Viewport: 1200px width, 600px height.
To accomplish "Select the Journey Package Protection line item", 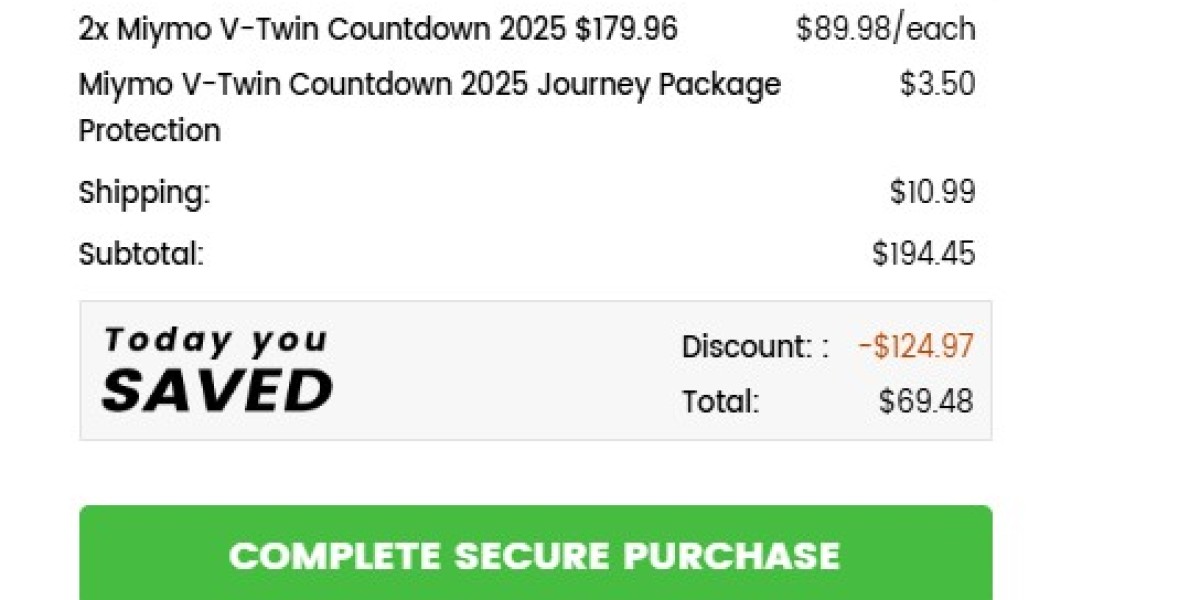I will [x=429, y=85].
